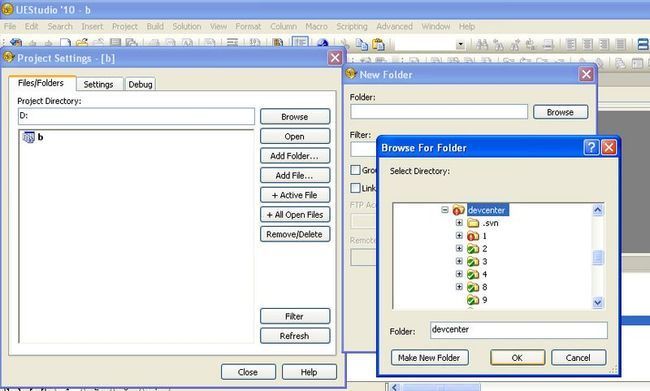Viewport: 650px width, 391px height.
Task: Click the Remove/Delete button
Action: pos(295,234)
